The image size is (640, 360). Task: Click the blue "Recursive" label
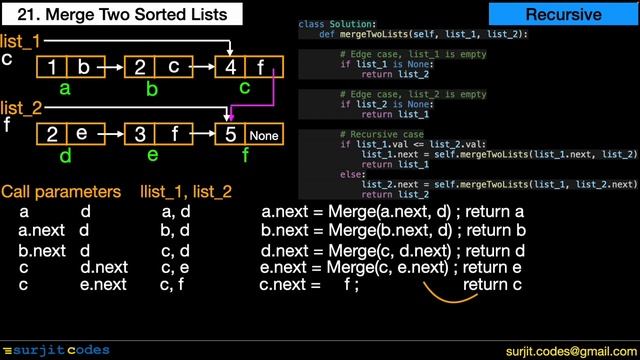[563, 14]
